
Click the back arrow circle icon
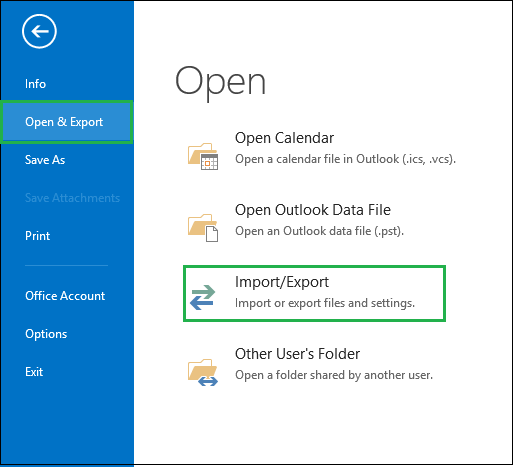[x=39, y=31]
